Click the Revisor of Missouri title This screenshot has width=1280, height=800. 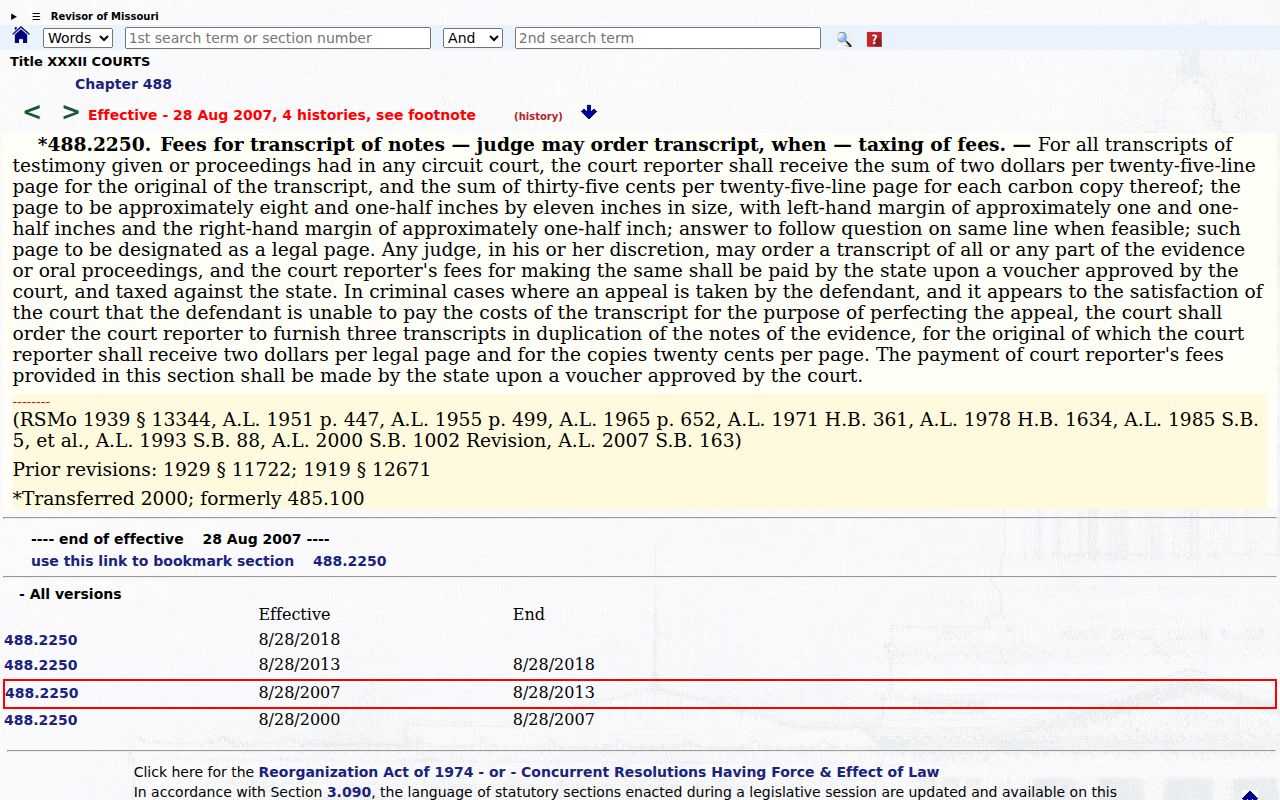(x=104, y=16)
